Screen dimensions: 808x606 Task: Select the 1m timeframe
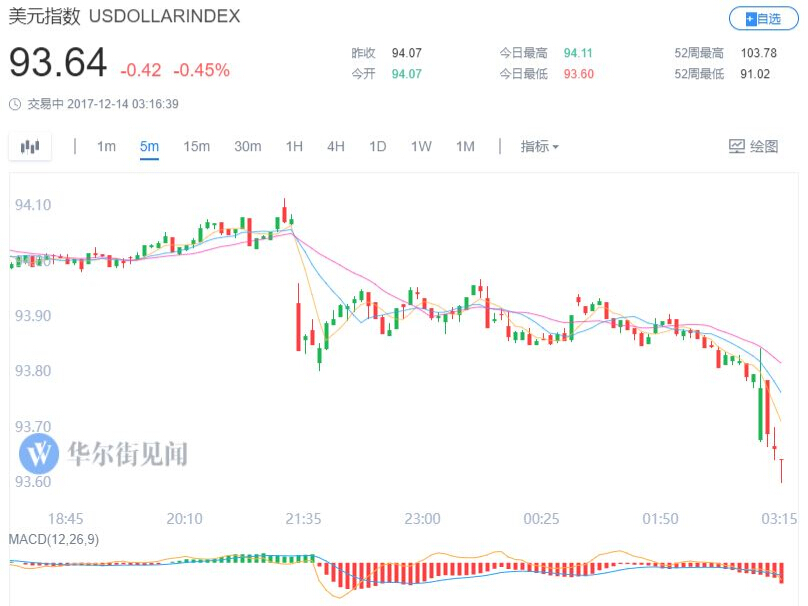click(106, 147)
